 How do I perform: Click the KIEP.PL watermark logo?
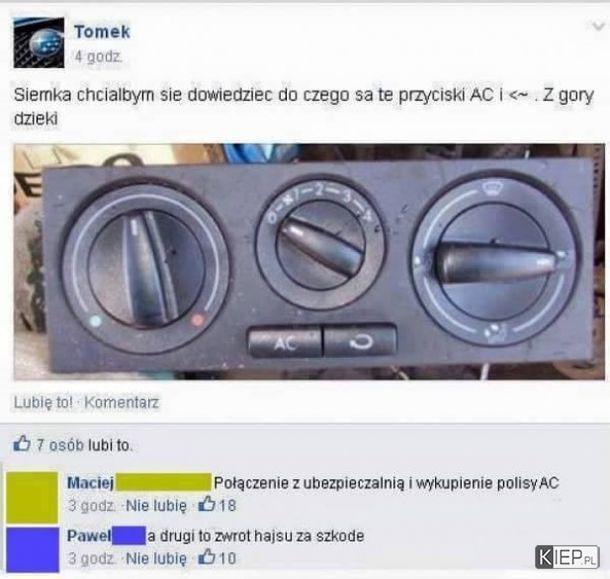(567, 557)
